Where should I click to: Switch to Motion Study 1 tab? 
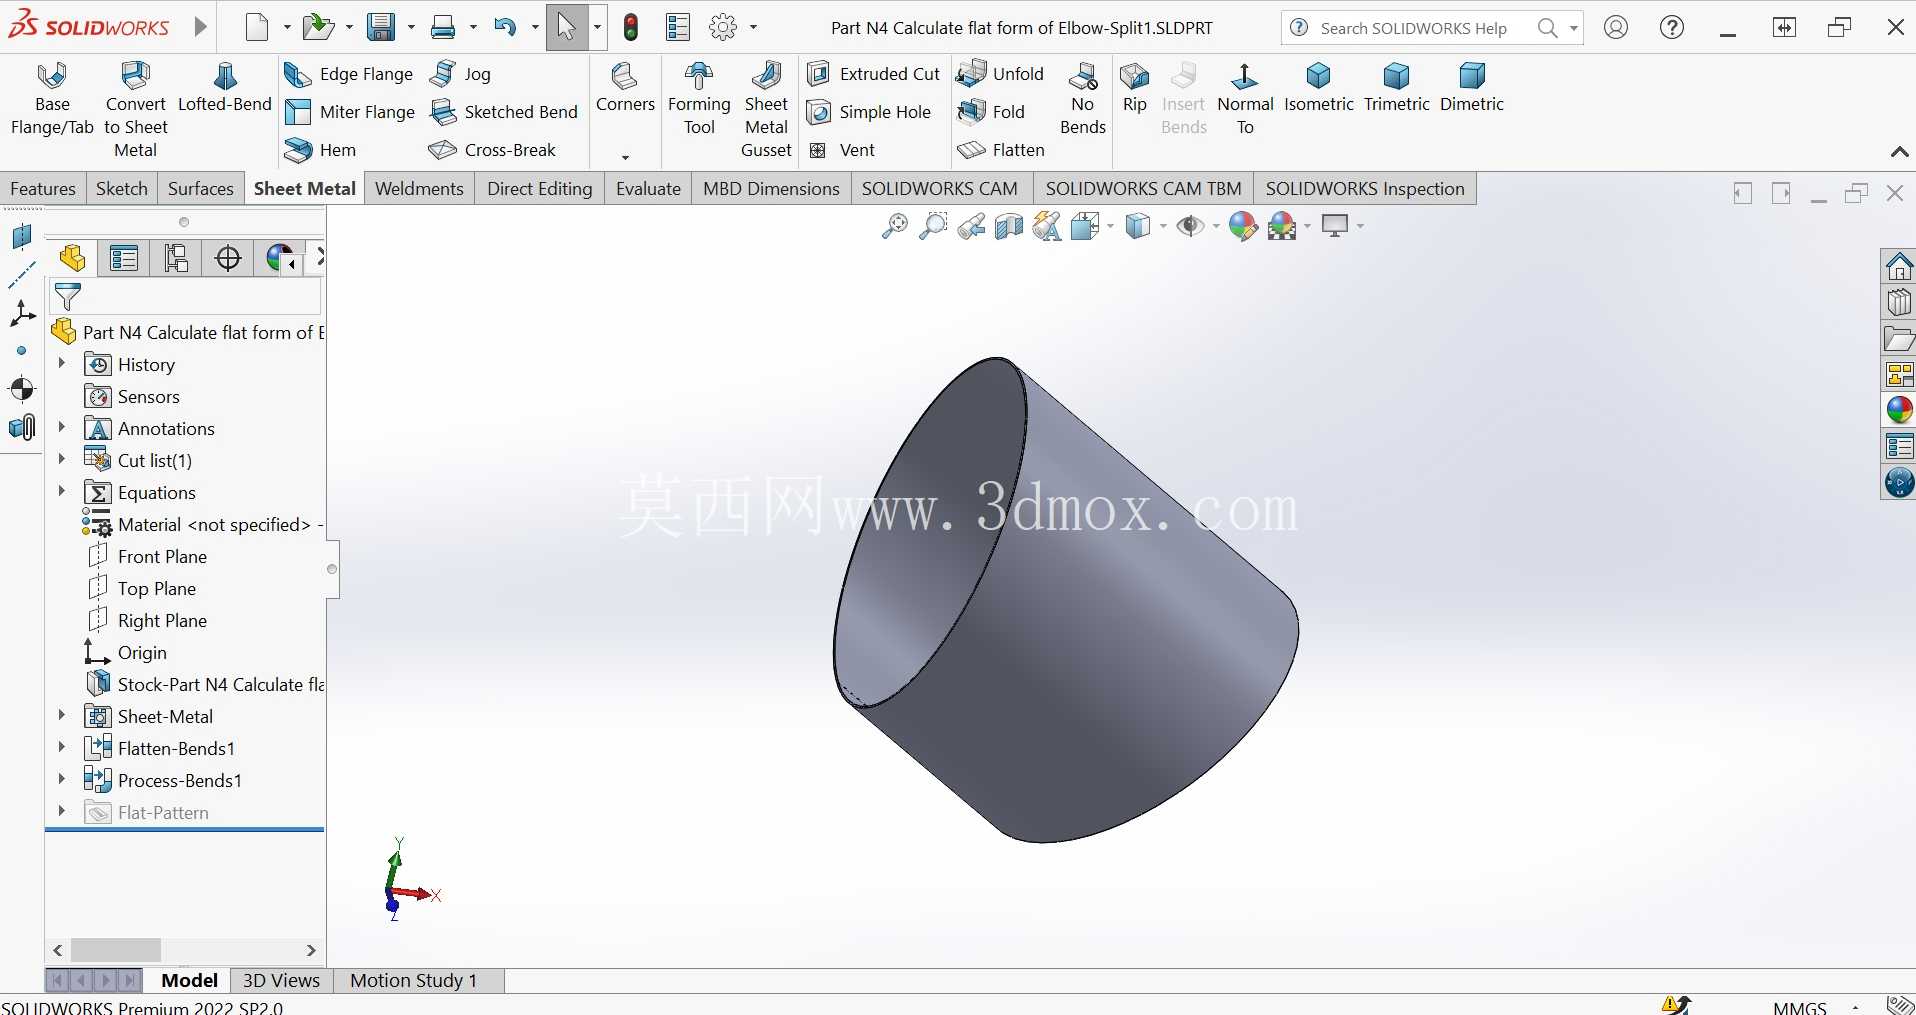413,981
